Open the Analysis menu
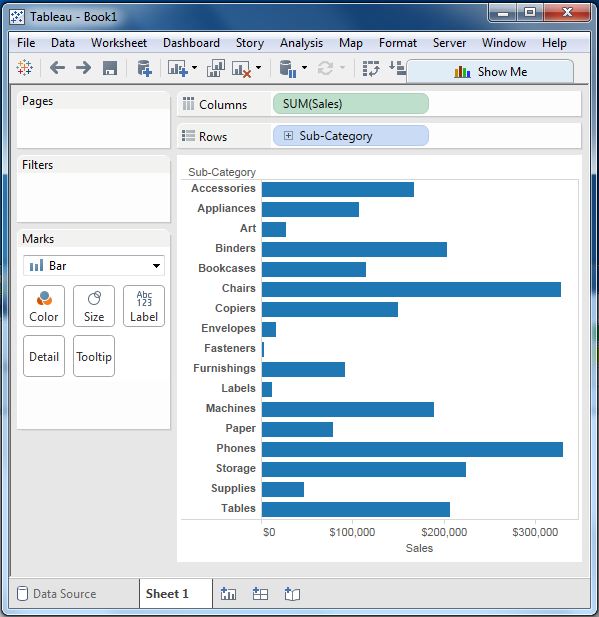The height and width of the screenshot is (617, 599). [x=301, y=42]
